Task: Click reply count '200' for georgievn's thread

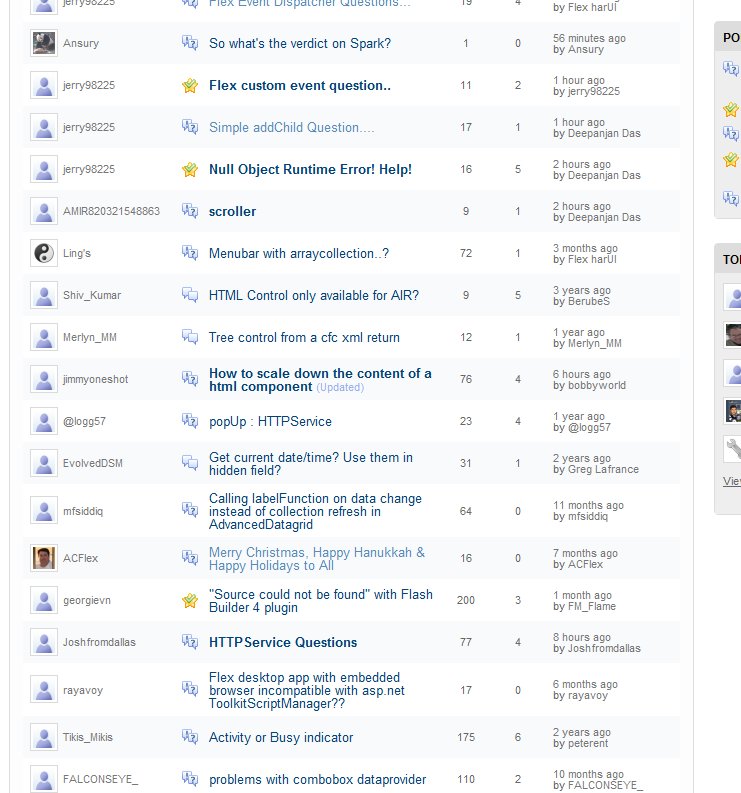Action: (466, 600)
